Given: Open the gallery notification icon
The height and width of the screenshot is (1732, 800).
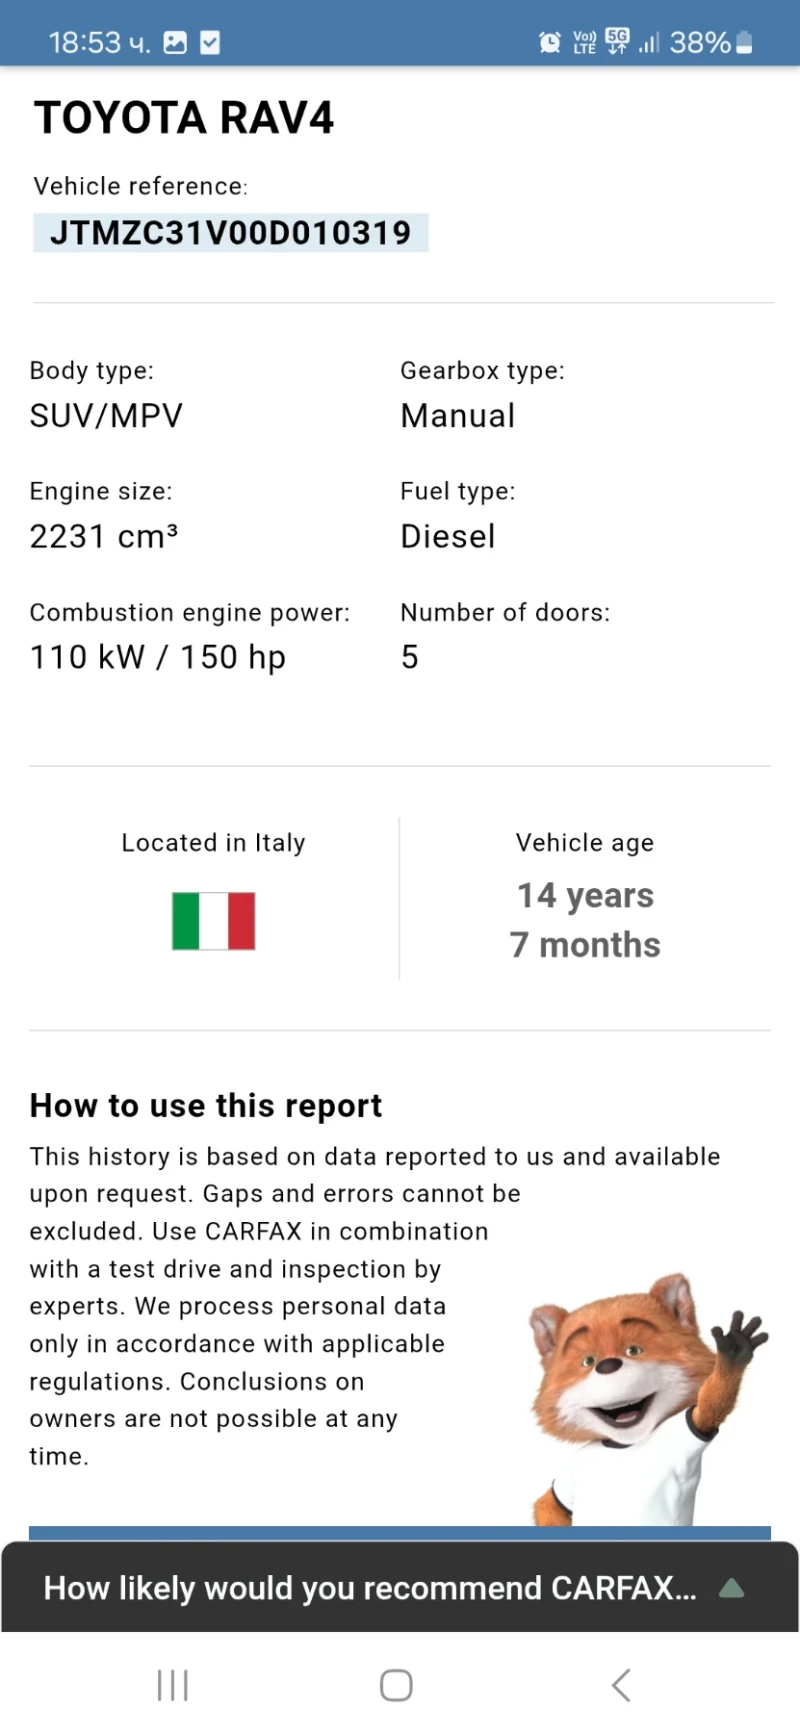Looking at the screenshot, I should [173, 42].
